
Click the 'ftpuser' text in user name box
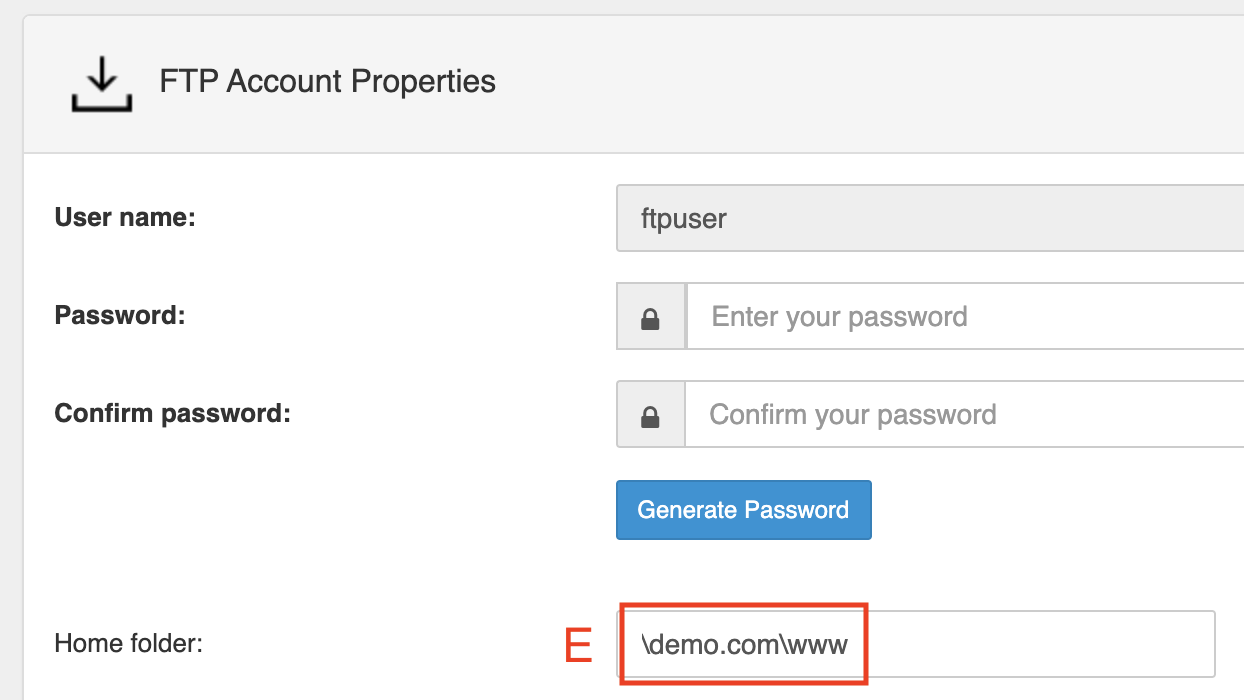click(684, 218)
